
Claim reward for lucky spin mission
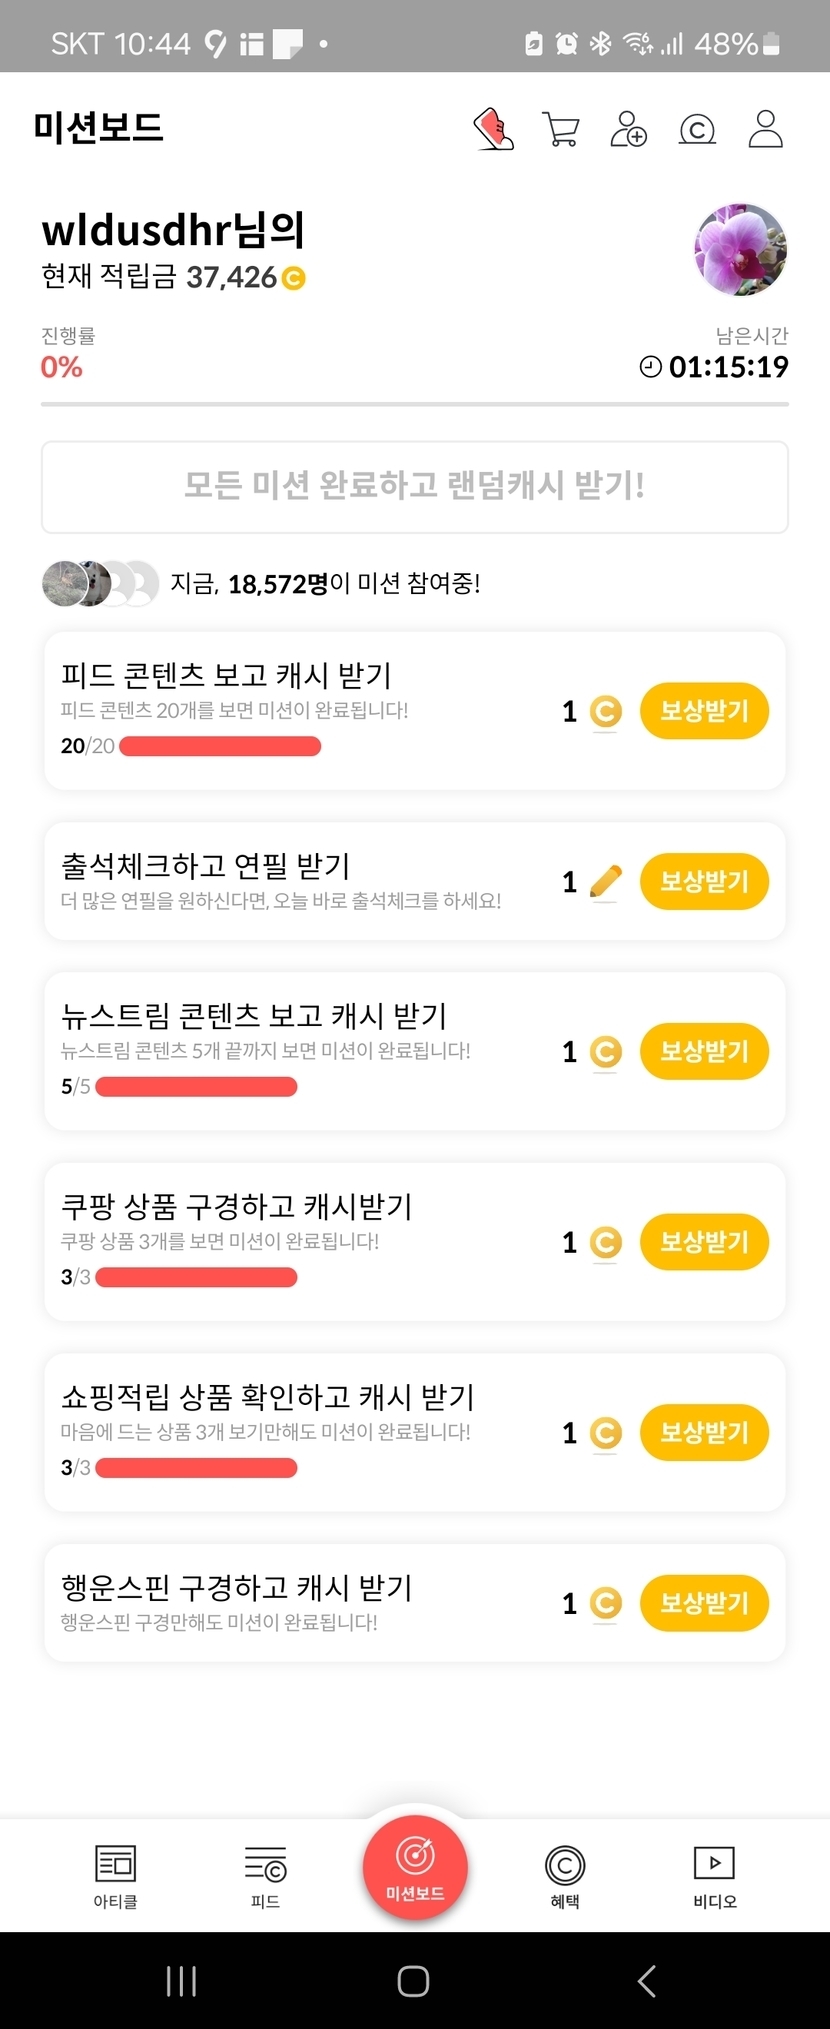[704, 1603]
